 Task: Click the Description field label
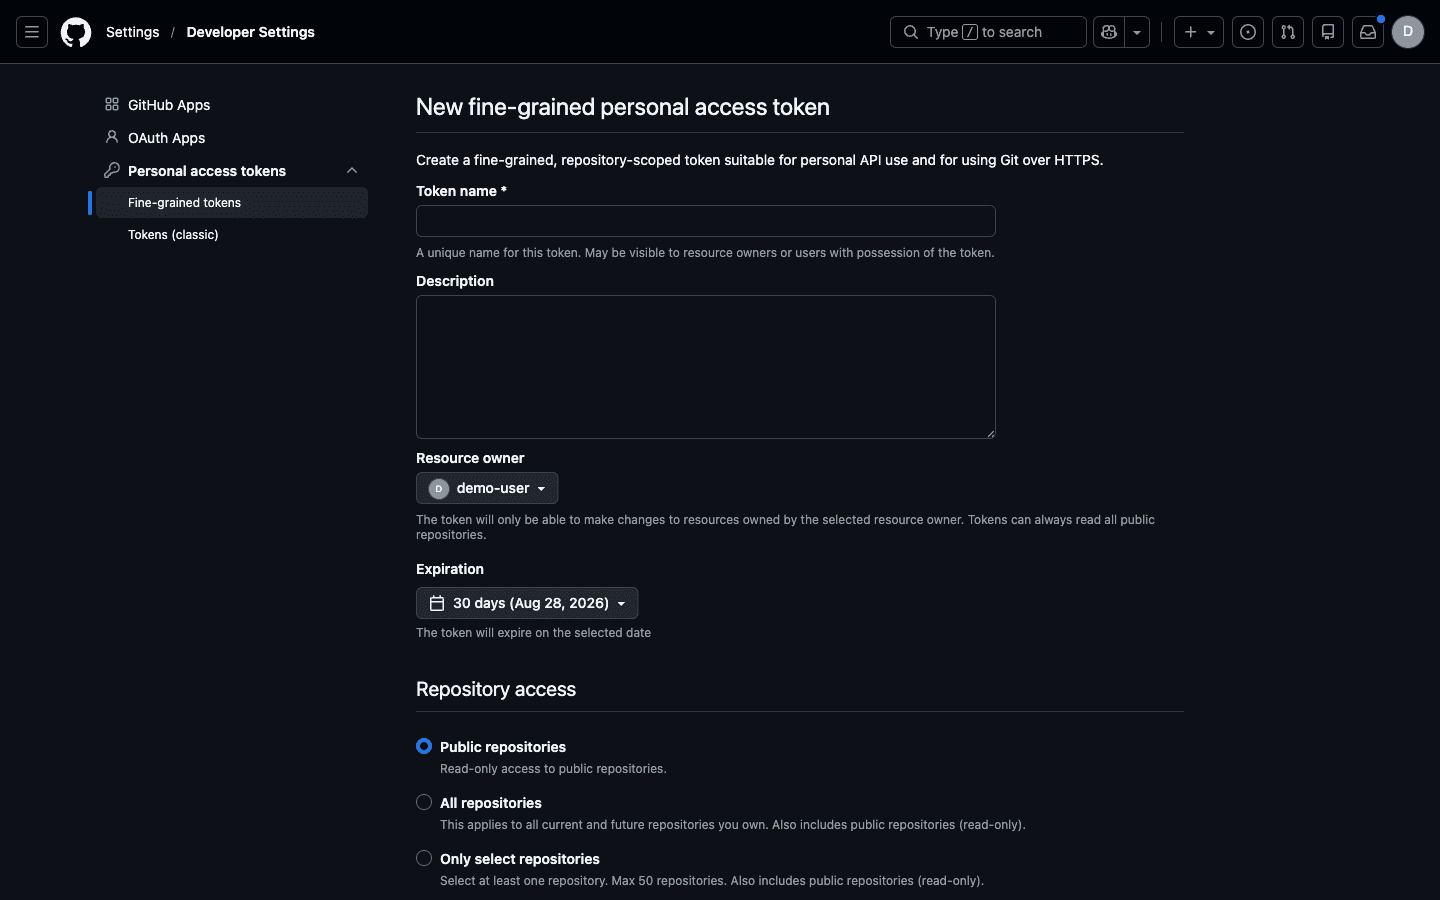(x=455, y=281)
